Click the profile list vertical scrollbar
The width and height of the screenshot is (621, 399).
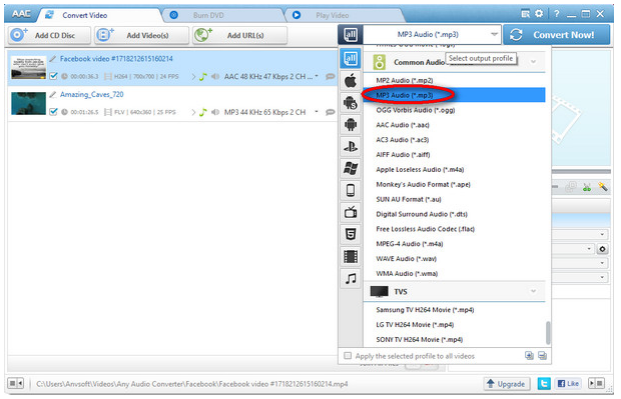[548, 332]
